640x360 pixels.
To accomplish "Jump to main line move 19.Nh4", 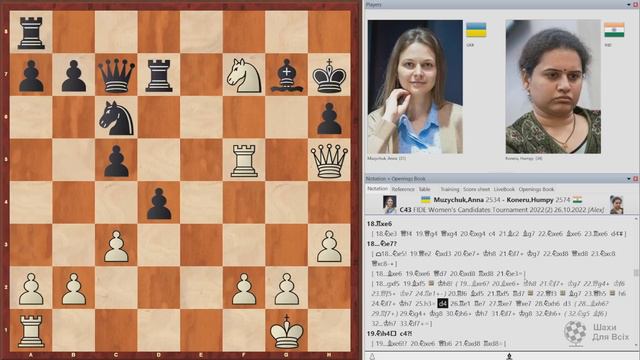I will coord(381,333).
